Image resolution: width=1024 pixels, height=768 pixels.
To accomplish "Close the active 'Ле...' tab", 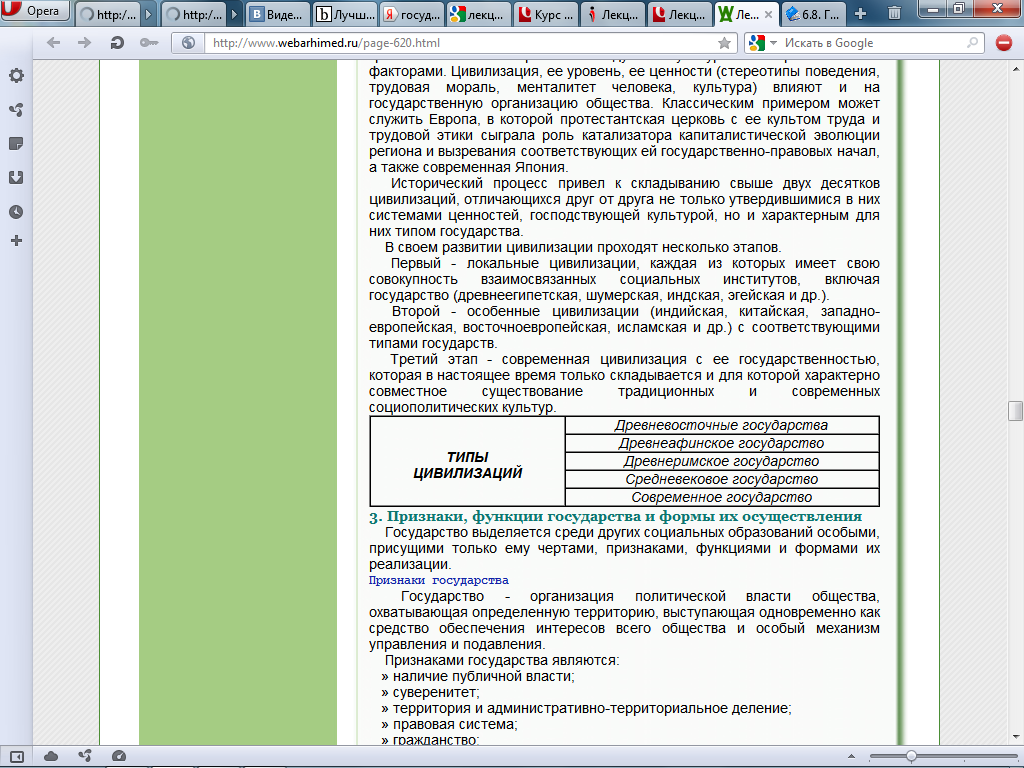I will tap(768, 14).
